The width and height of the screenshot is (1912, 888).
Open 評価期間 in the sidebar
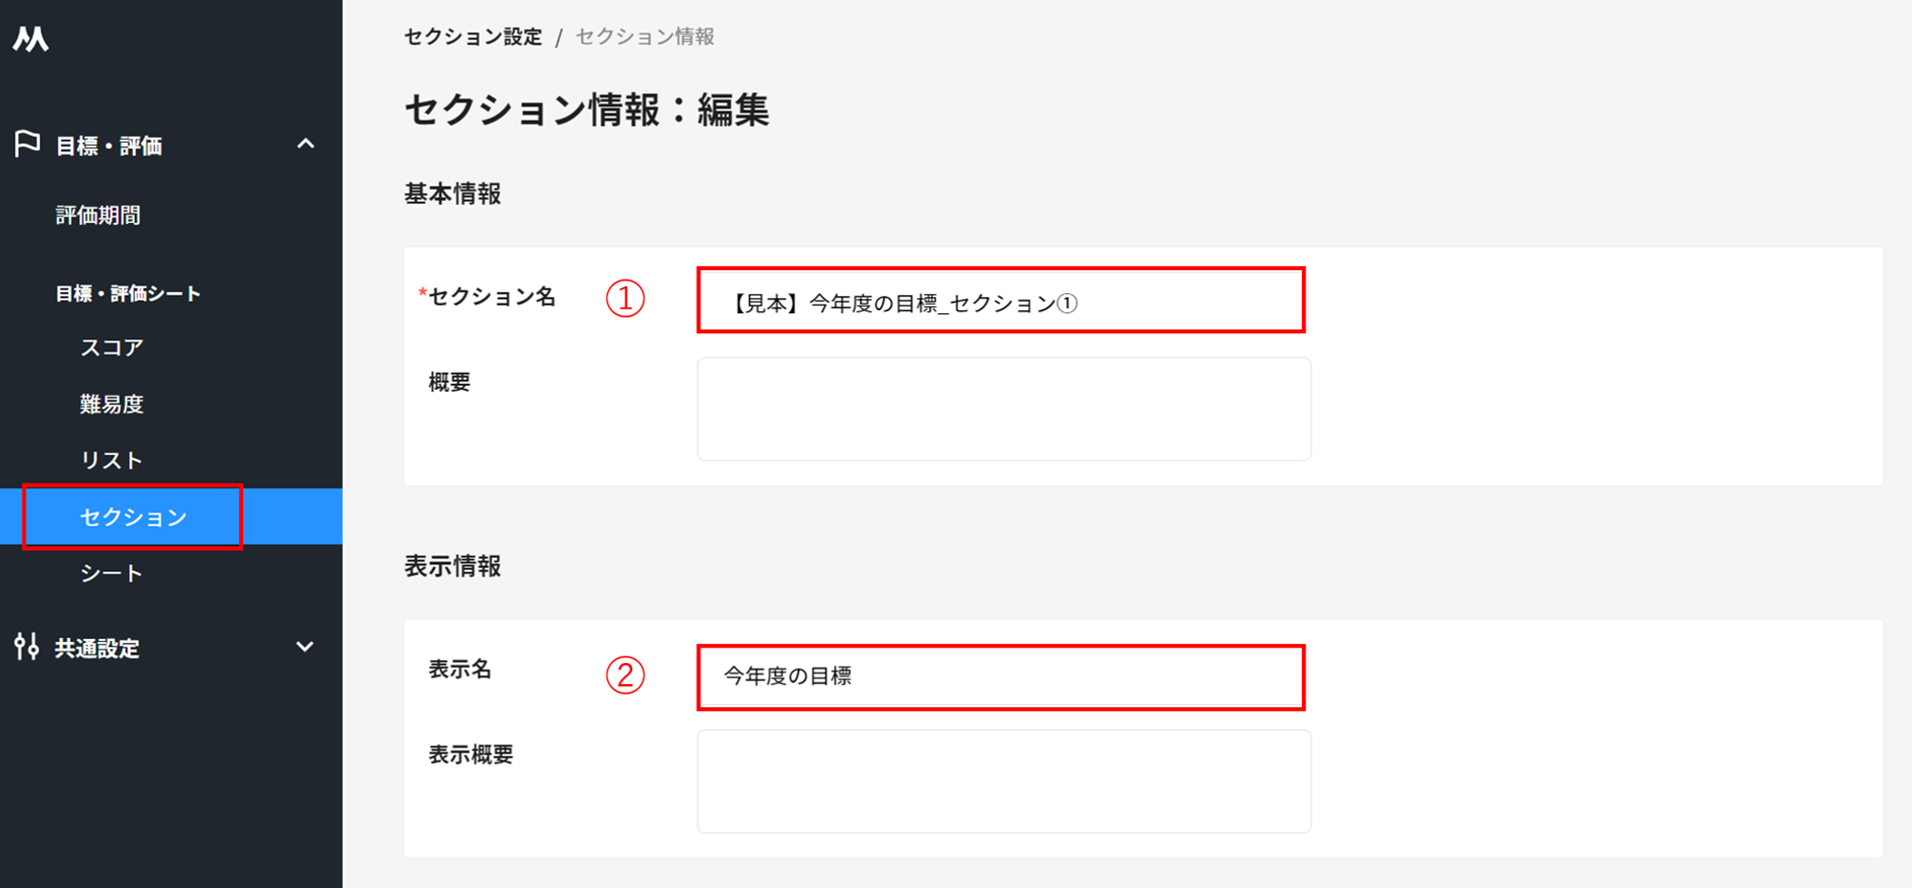98,215
